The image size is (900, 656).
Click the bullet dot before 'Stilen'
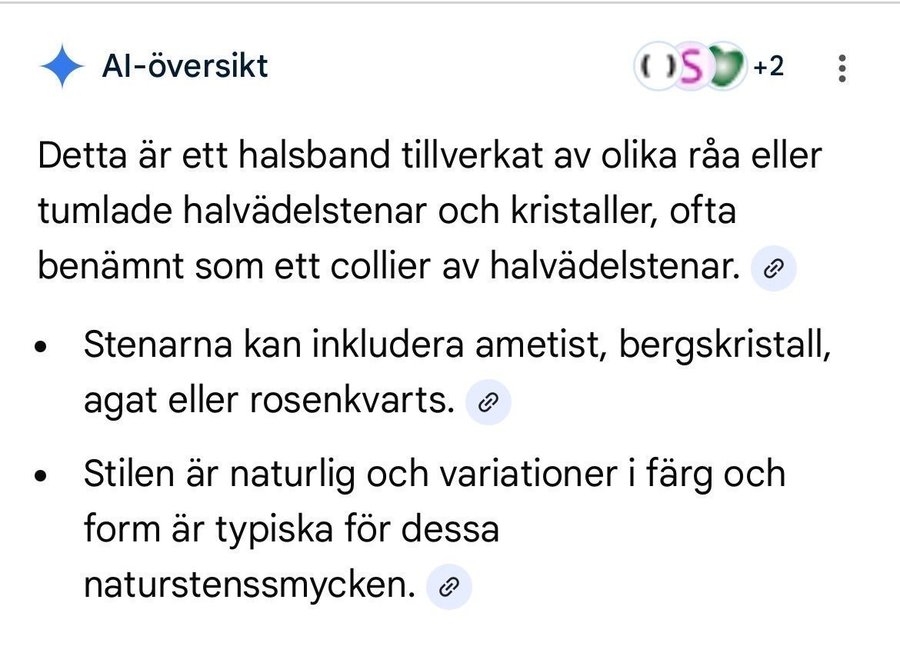[x=41, y=474]
